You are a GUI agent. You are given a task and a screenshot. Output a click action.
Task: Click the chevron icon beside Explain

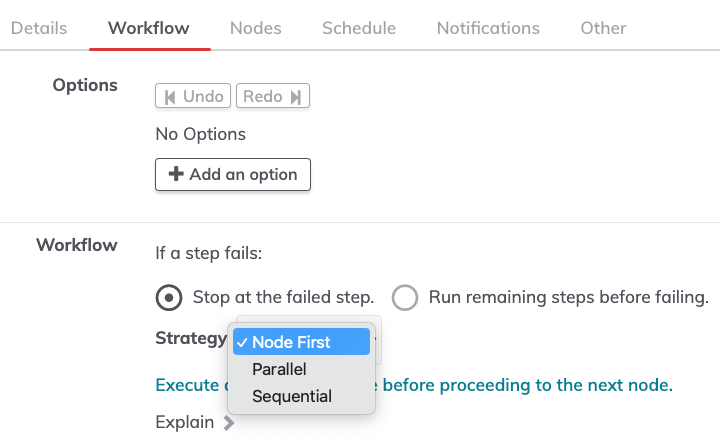[x=228, y=423]
